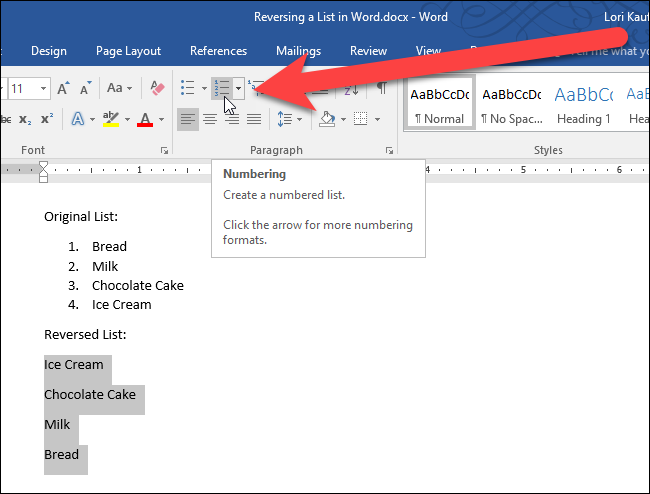Click the Clear All Formatting eraser icon
Image resolution: width=650 pixels, height=494 pixels.
coord(157,88)
